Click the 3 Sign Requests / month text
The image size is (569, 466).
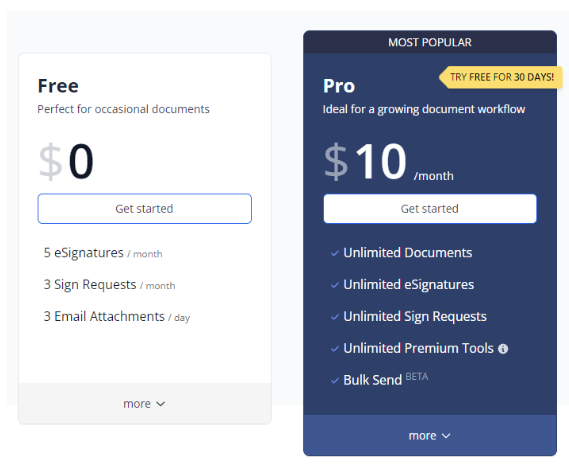(x=109, y=285)
